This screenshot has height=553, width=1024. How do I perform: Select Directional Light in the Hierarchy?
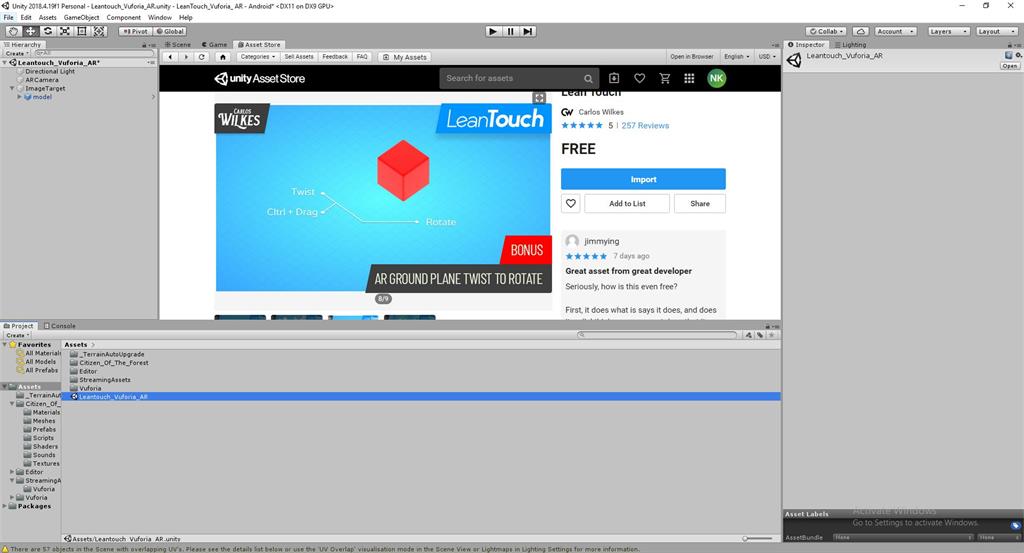50,71
